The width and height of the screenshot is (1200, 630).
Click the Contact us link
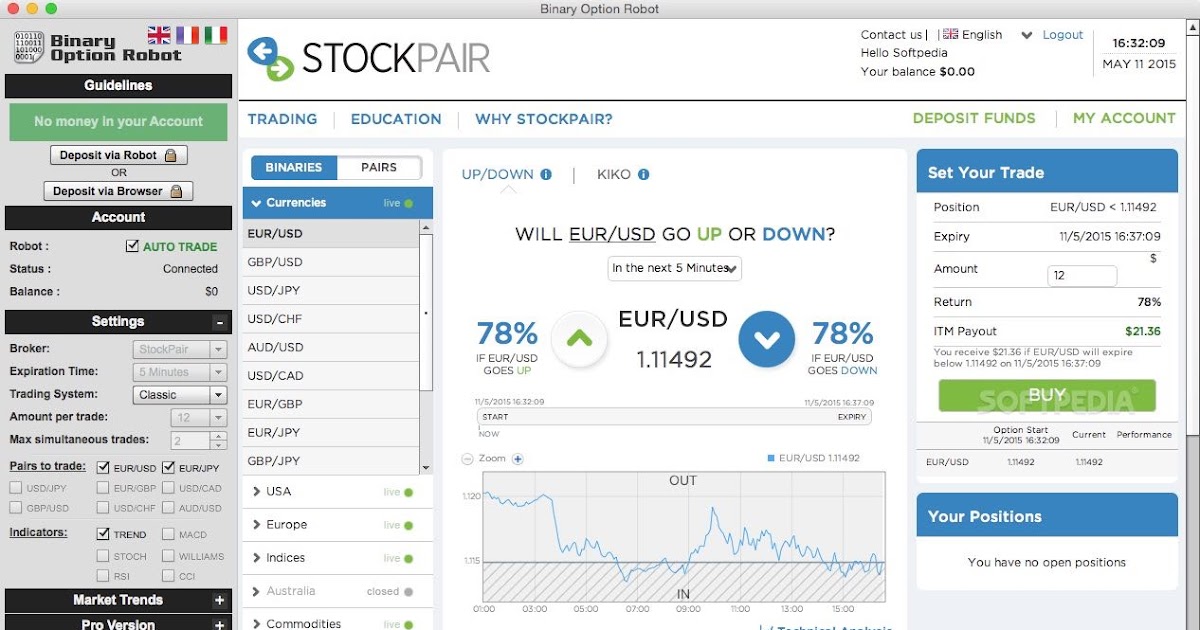(x=891, y=35)
